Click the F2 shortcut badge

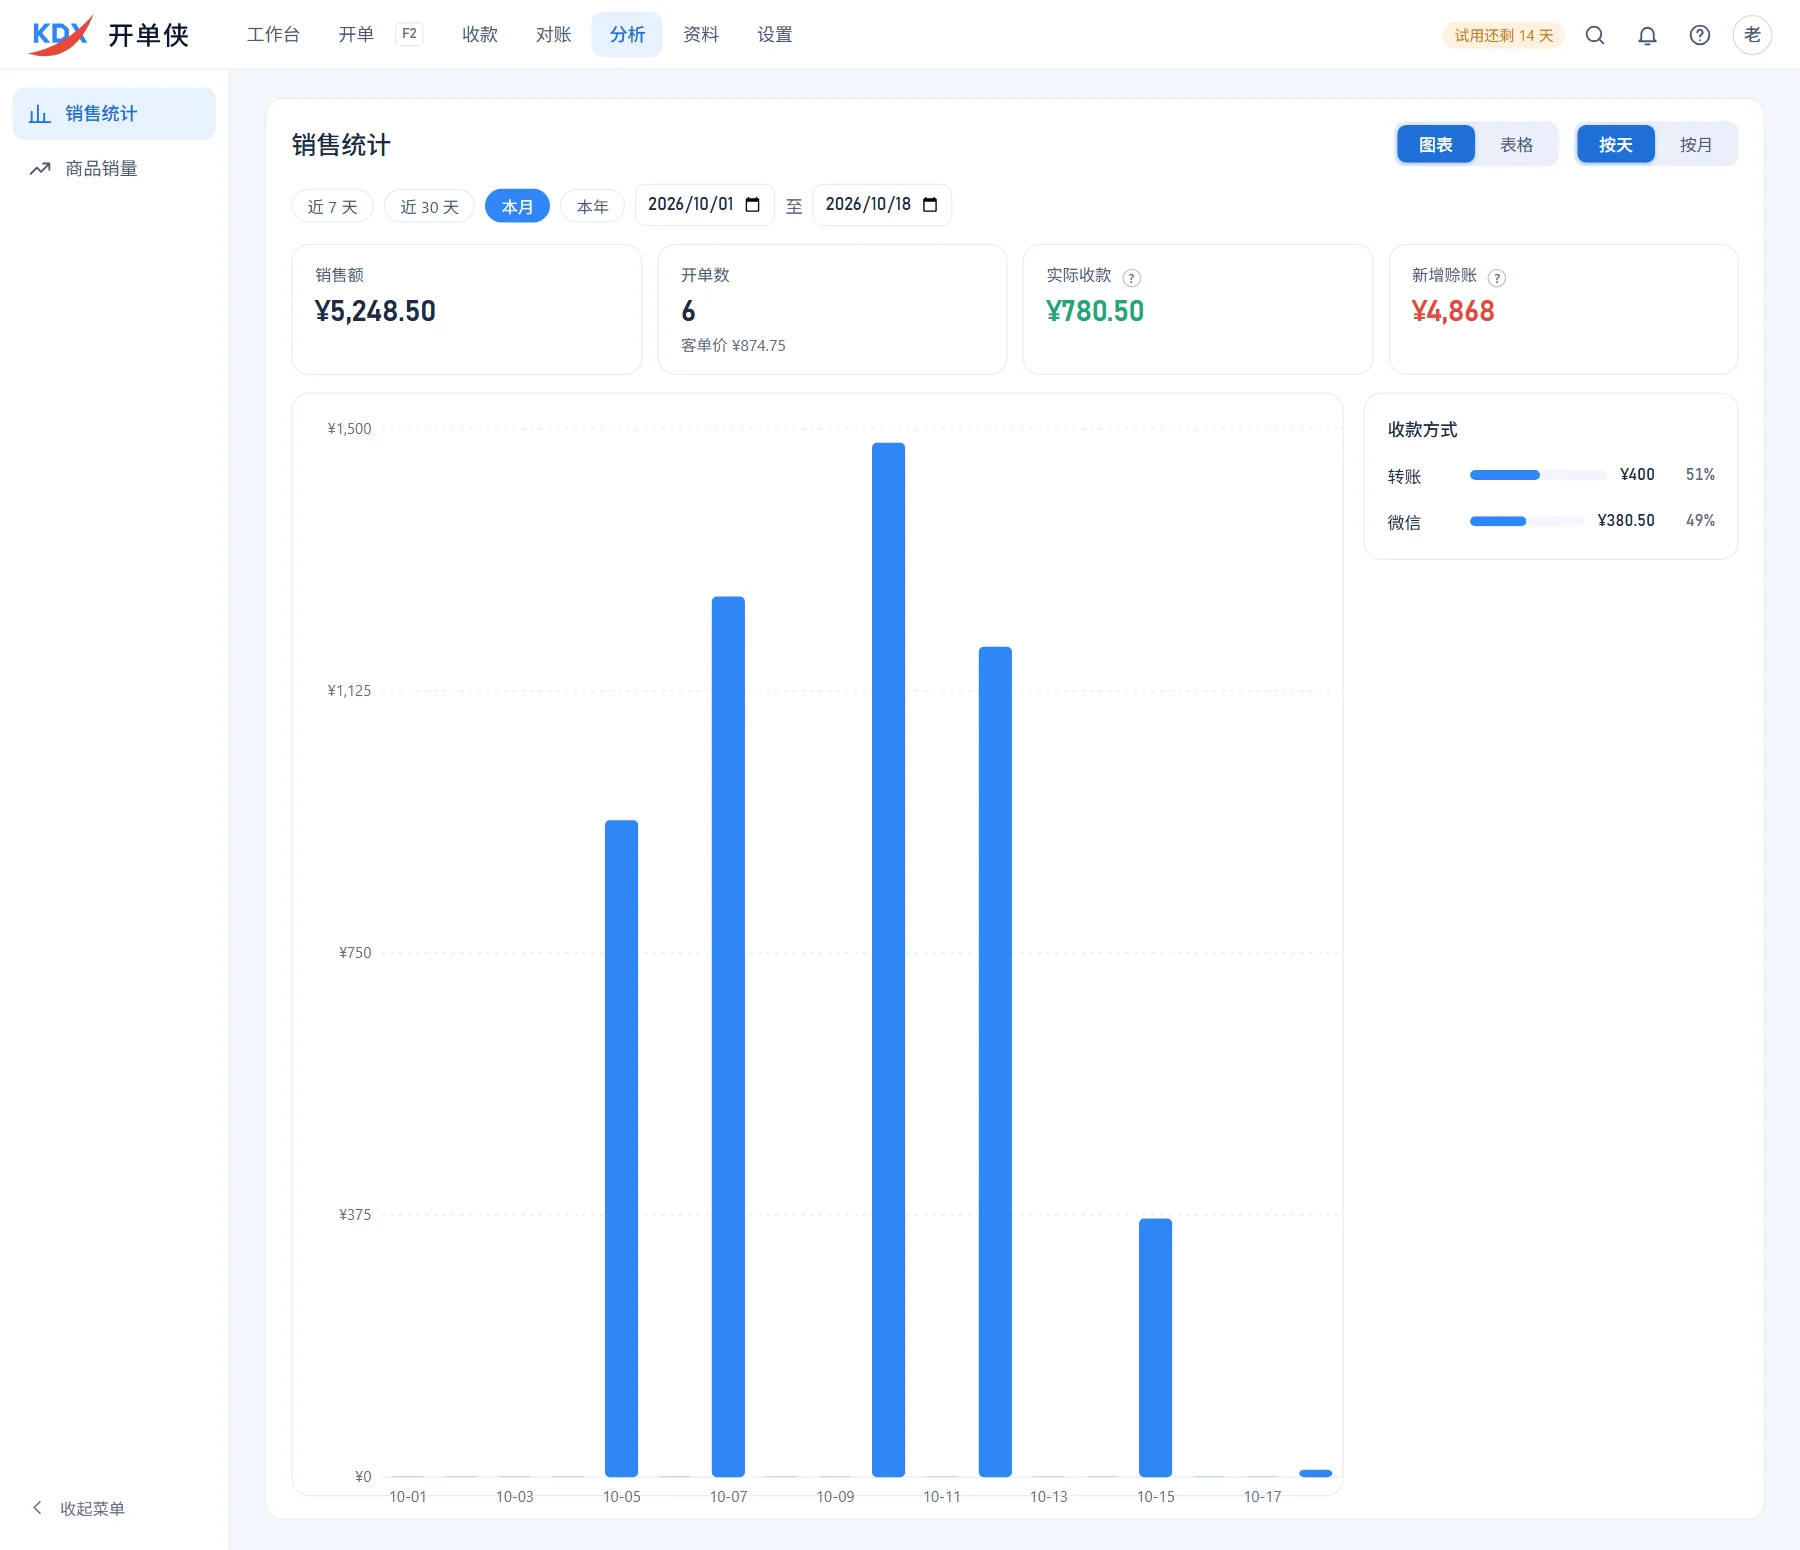point(409,34)
